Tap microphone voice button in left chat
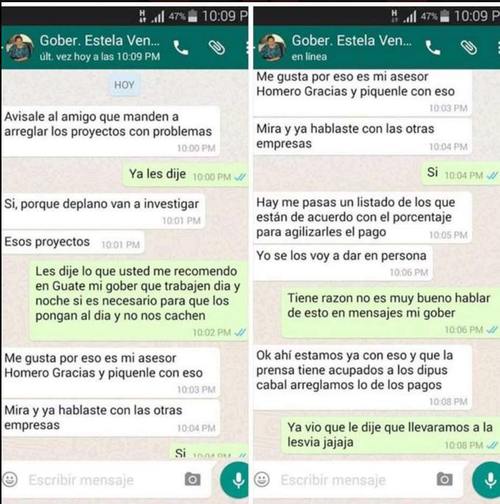This screenshot has height=504, width=500. (235, 480)
